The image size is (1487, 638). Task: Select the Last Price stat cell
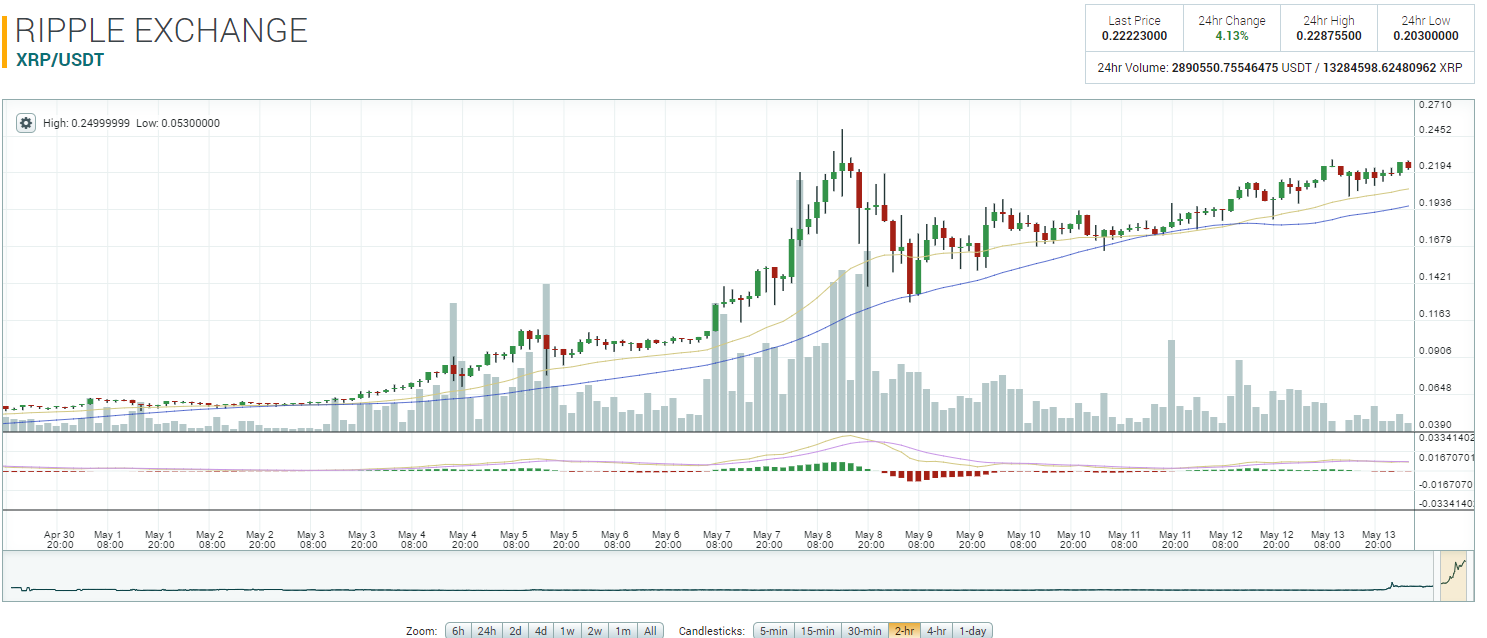1134,28
